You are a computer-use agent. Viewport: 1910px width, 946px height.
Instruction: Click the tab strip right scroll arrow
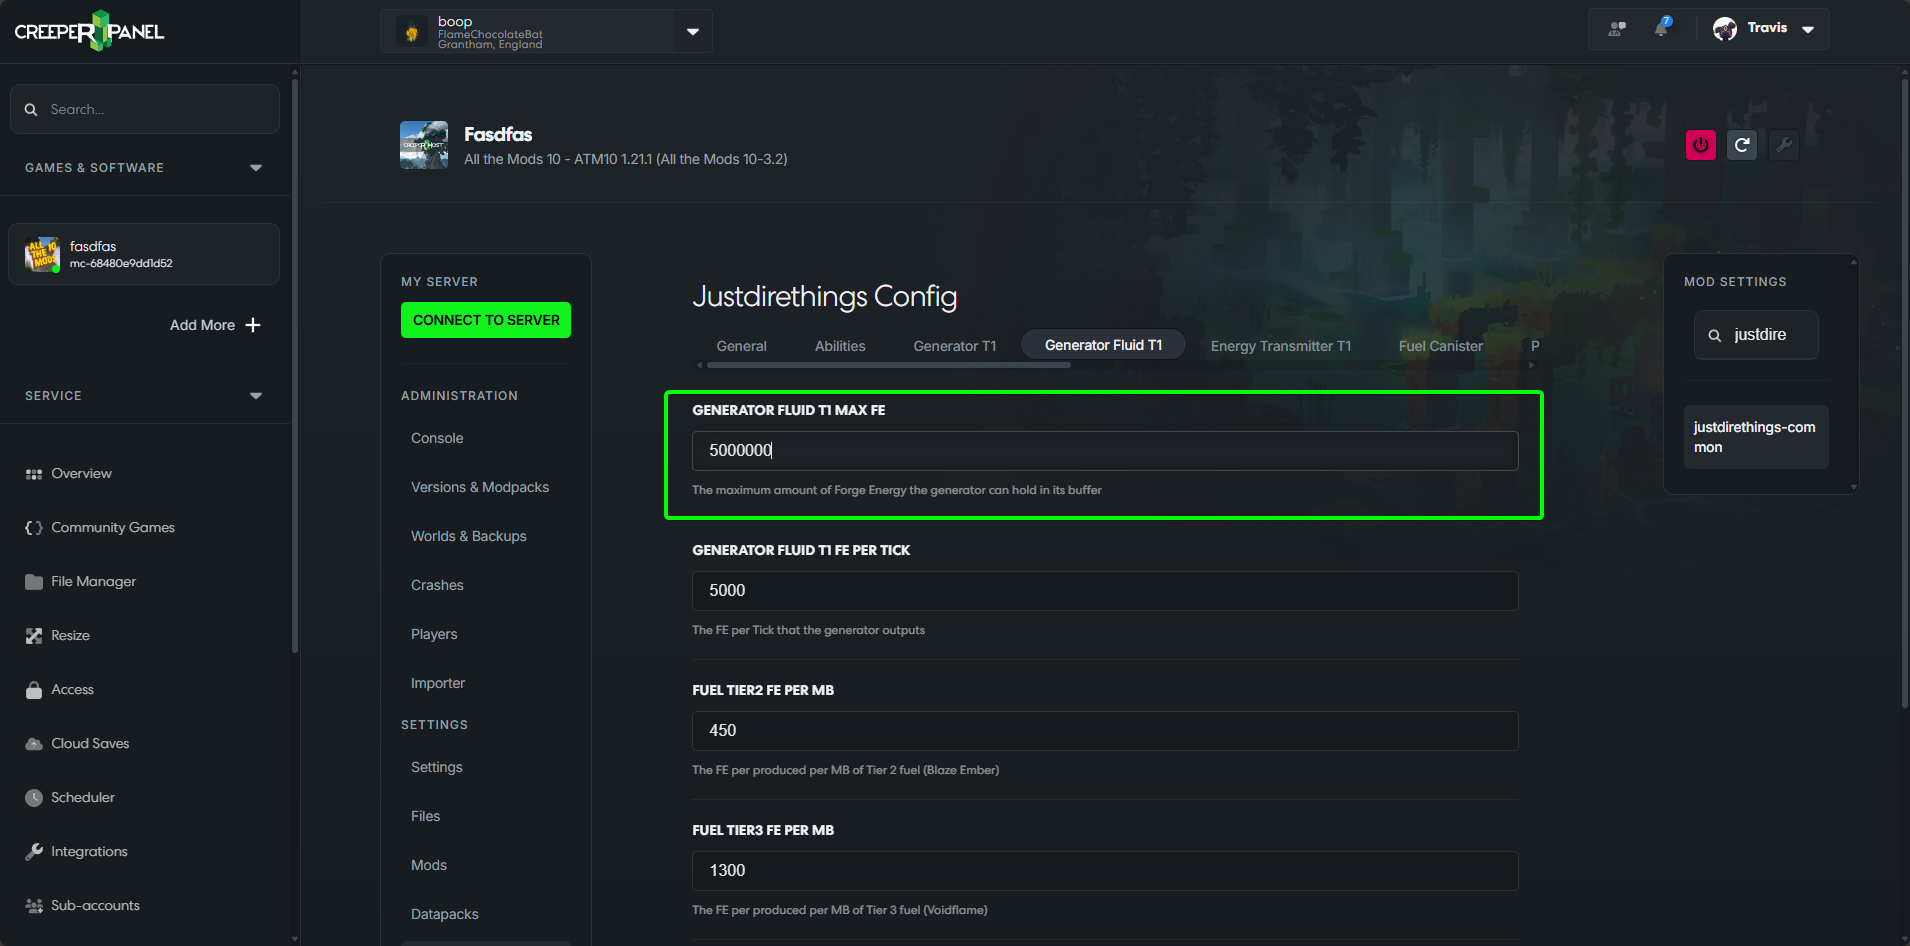[1531, 365]
